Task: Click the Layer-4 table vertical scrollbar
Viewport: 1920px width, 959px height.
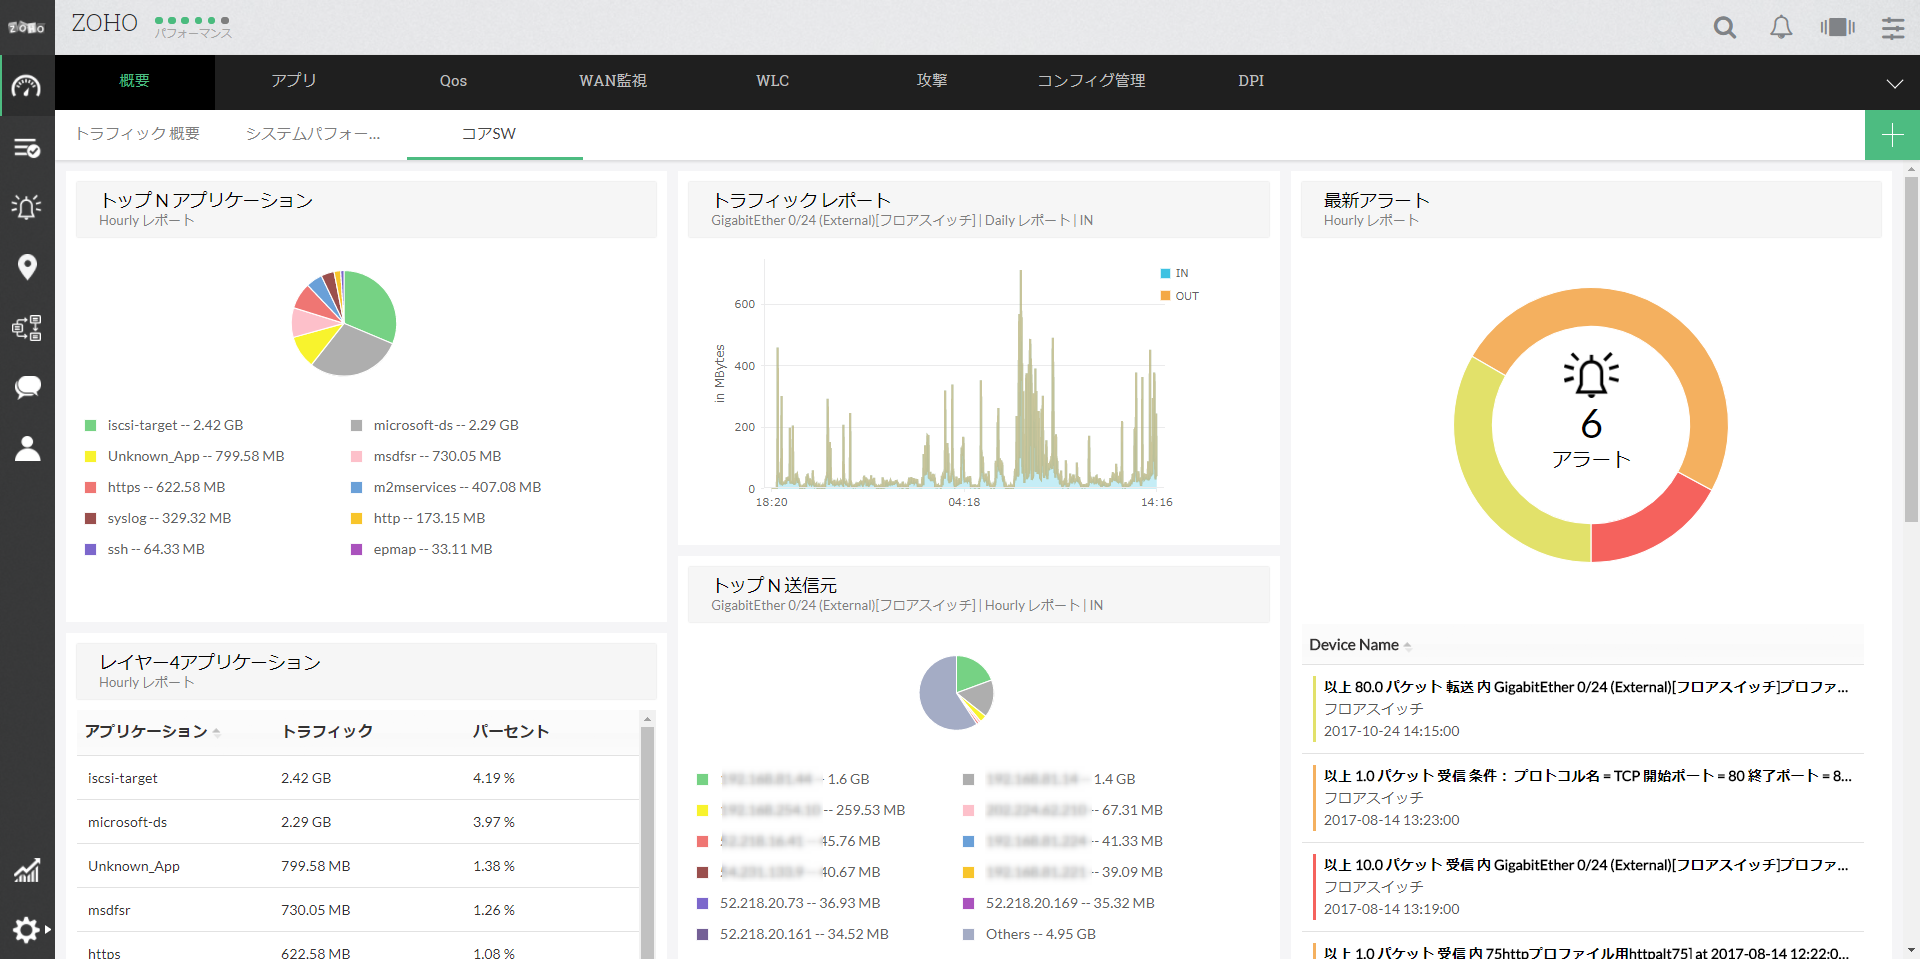Action: coord(647,840)
